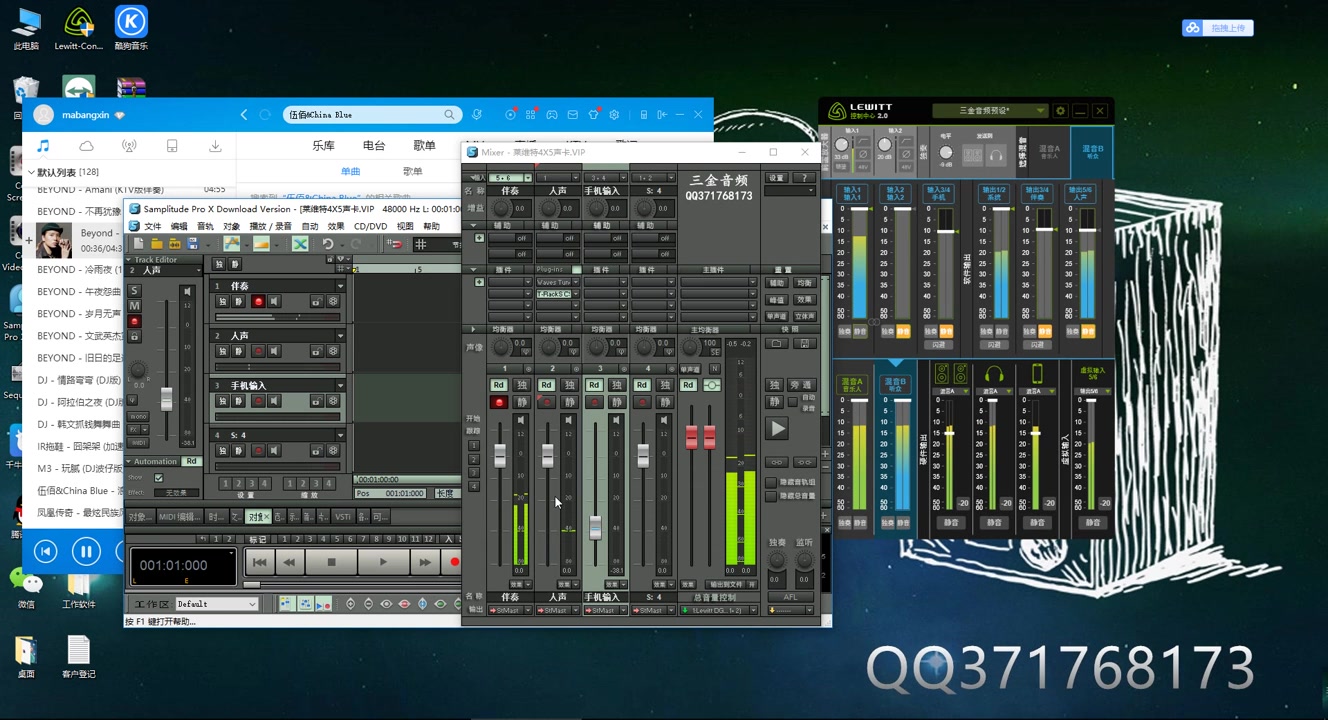Image resolution: width=1328 pixels, height=720 pixels.
Task: Toggle 独奏 under 输出1/2 系统 in Lewitt
Action: coord(985,331)
